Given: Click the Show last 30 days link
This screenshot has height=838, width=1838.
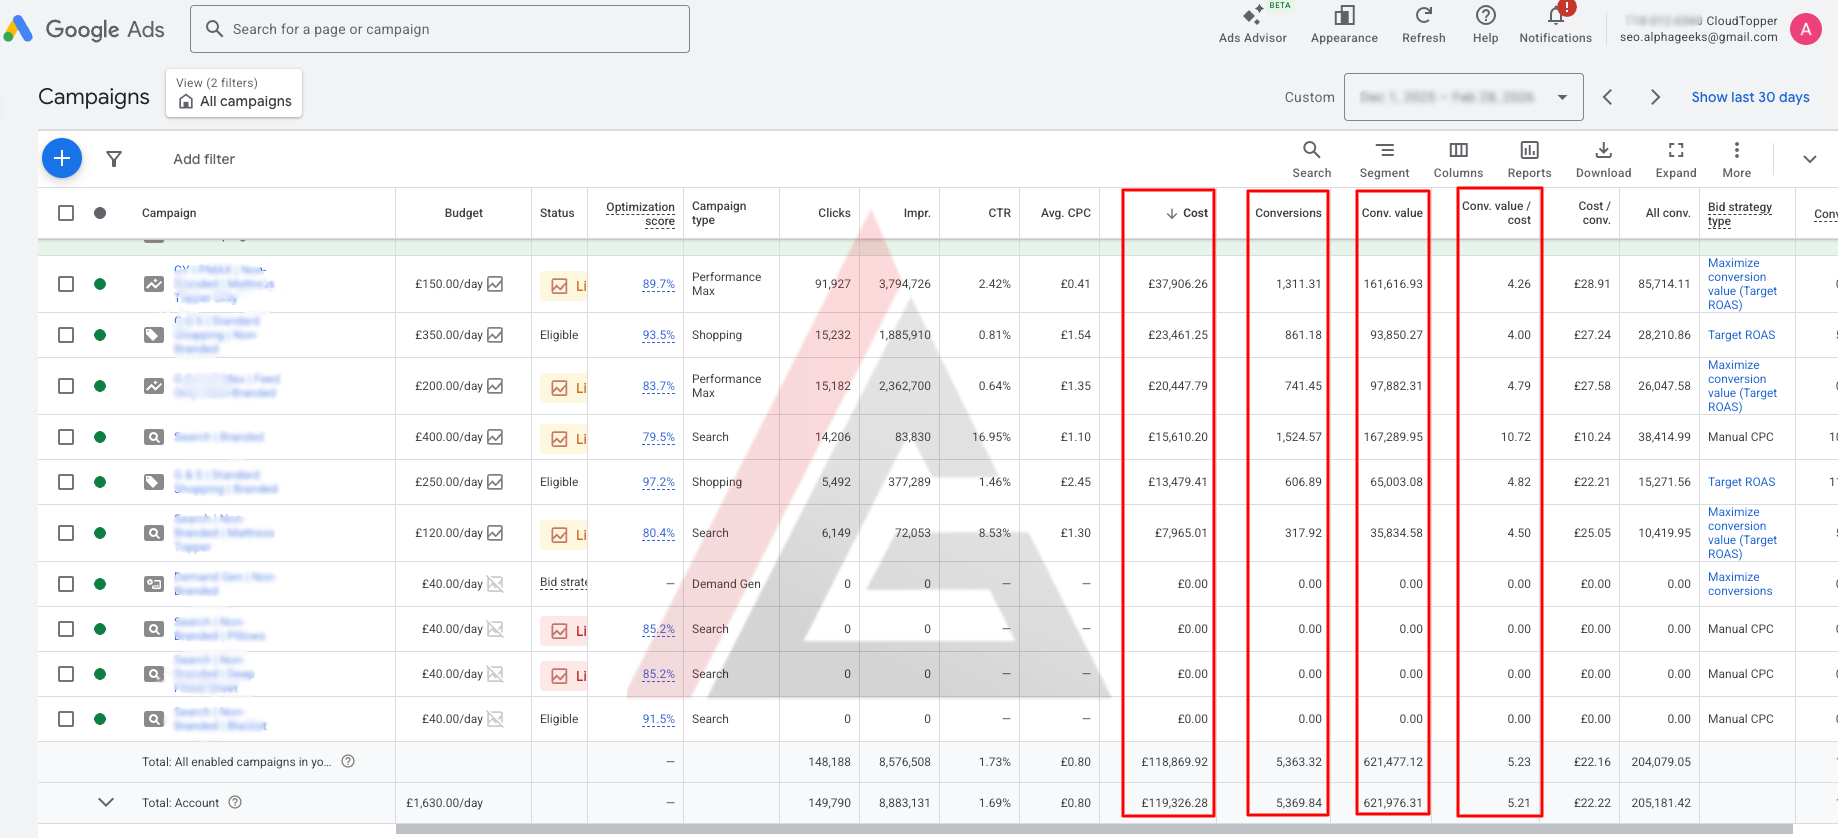Looking at the screenshot, I should point(1750,97).
